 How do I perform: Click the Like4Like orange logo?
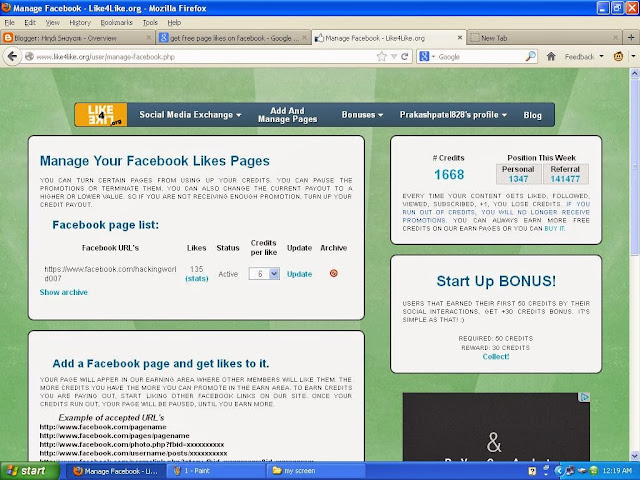click(x=101, y=115)
